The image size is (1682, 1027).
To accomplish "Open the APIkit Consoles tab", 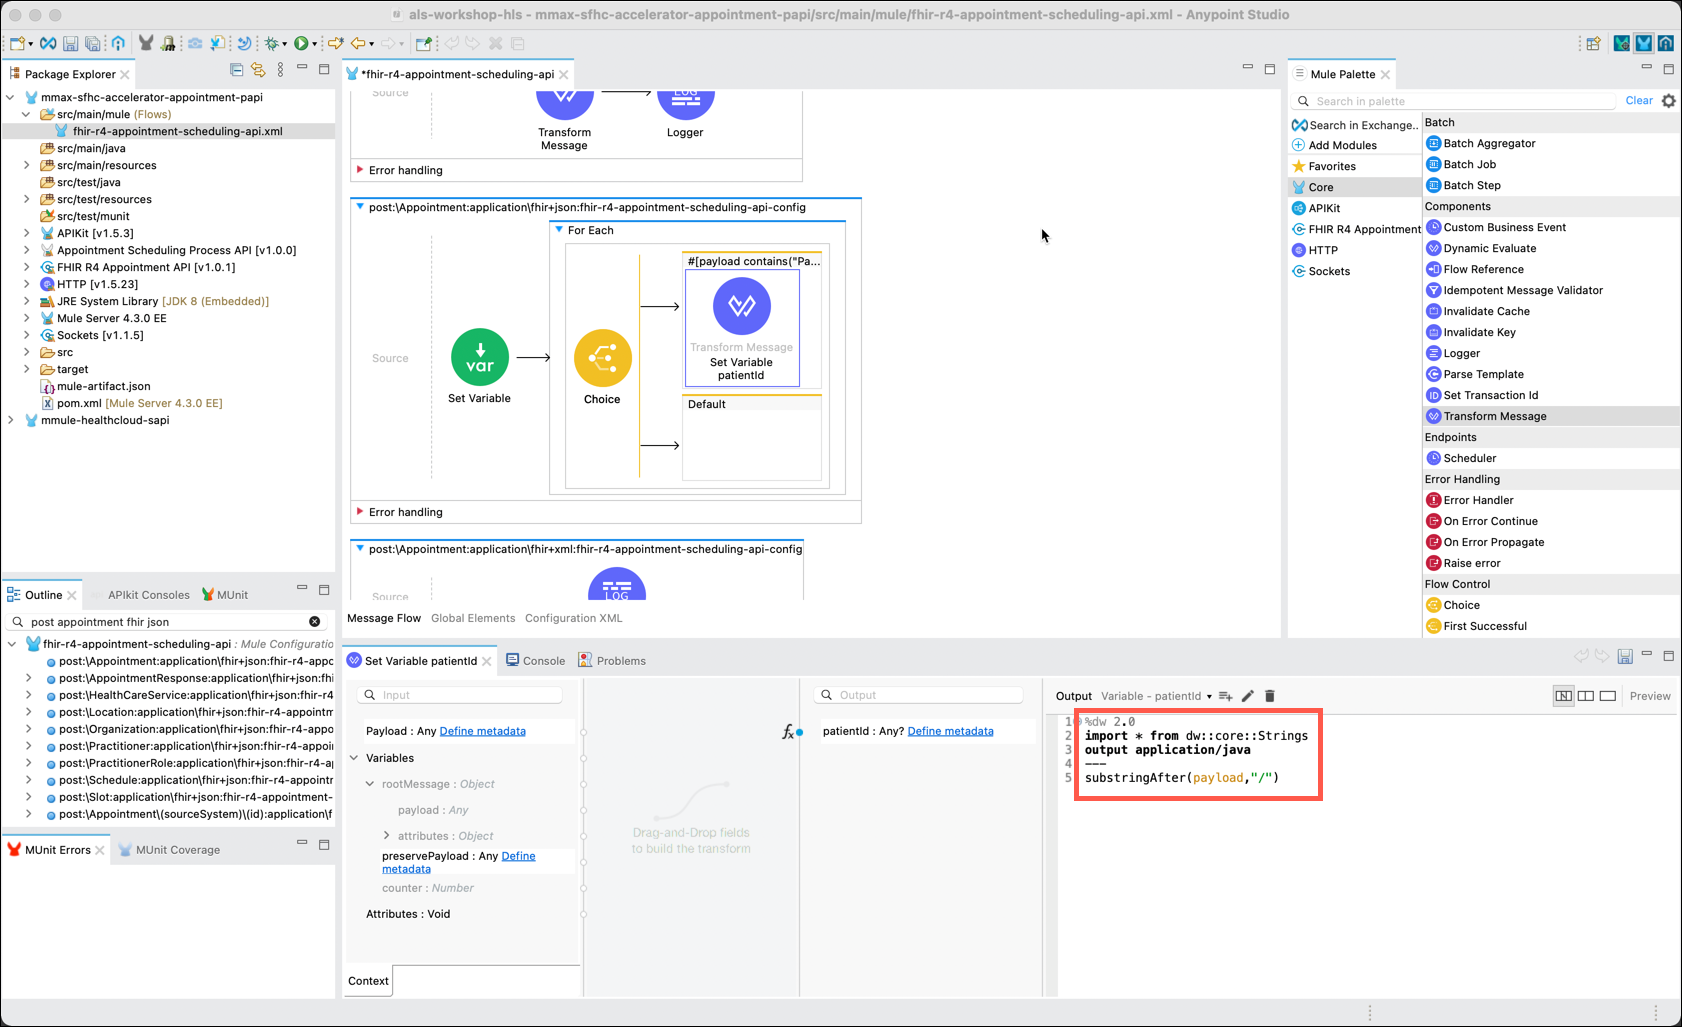I will point(147,595).
